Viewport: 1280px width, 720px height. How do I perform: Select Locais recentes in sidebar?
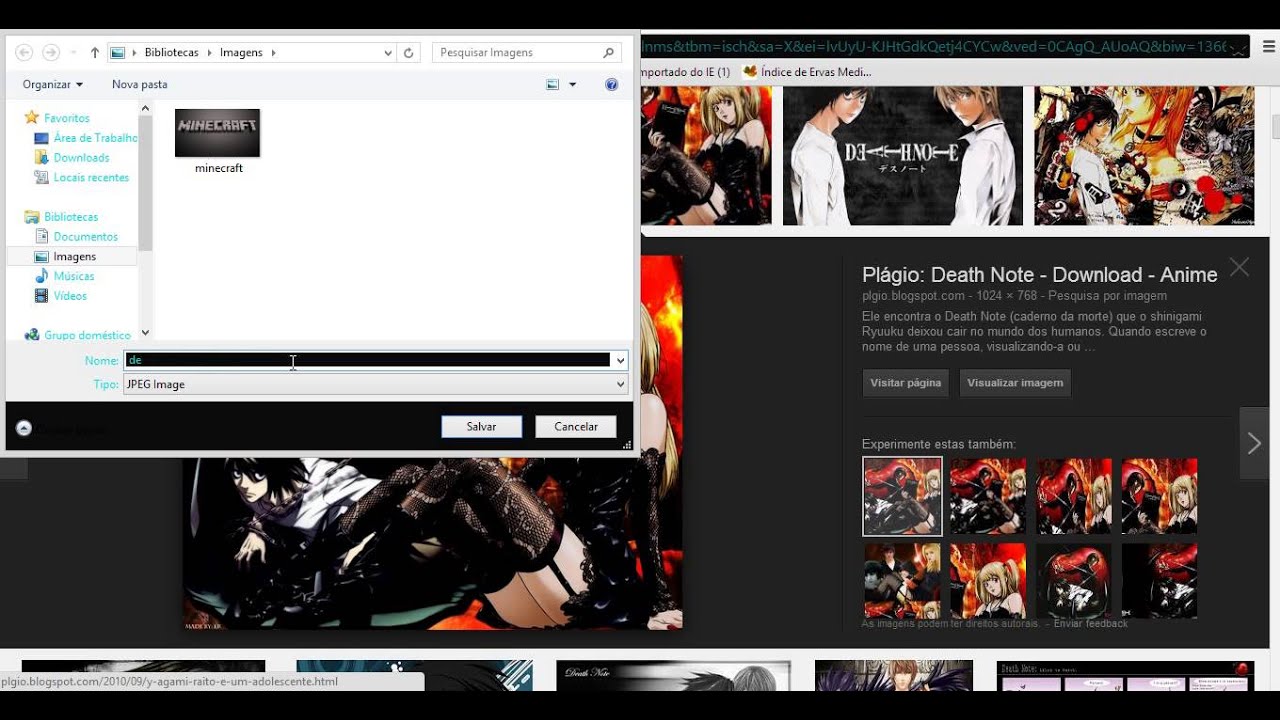tap(91, 177)
